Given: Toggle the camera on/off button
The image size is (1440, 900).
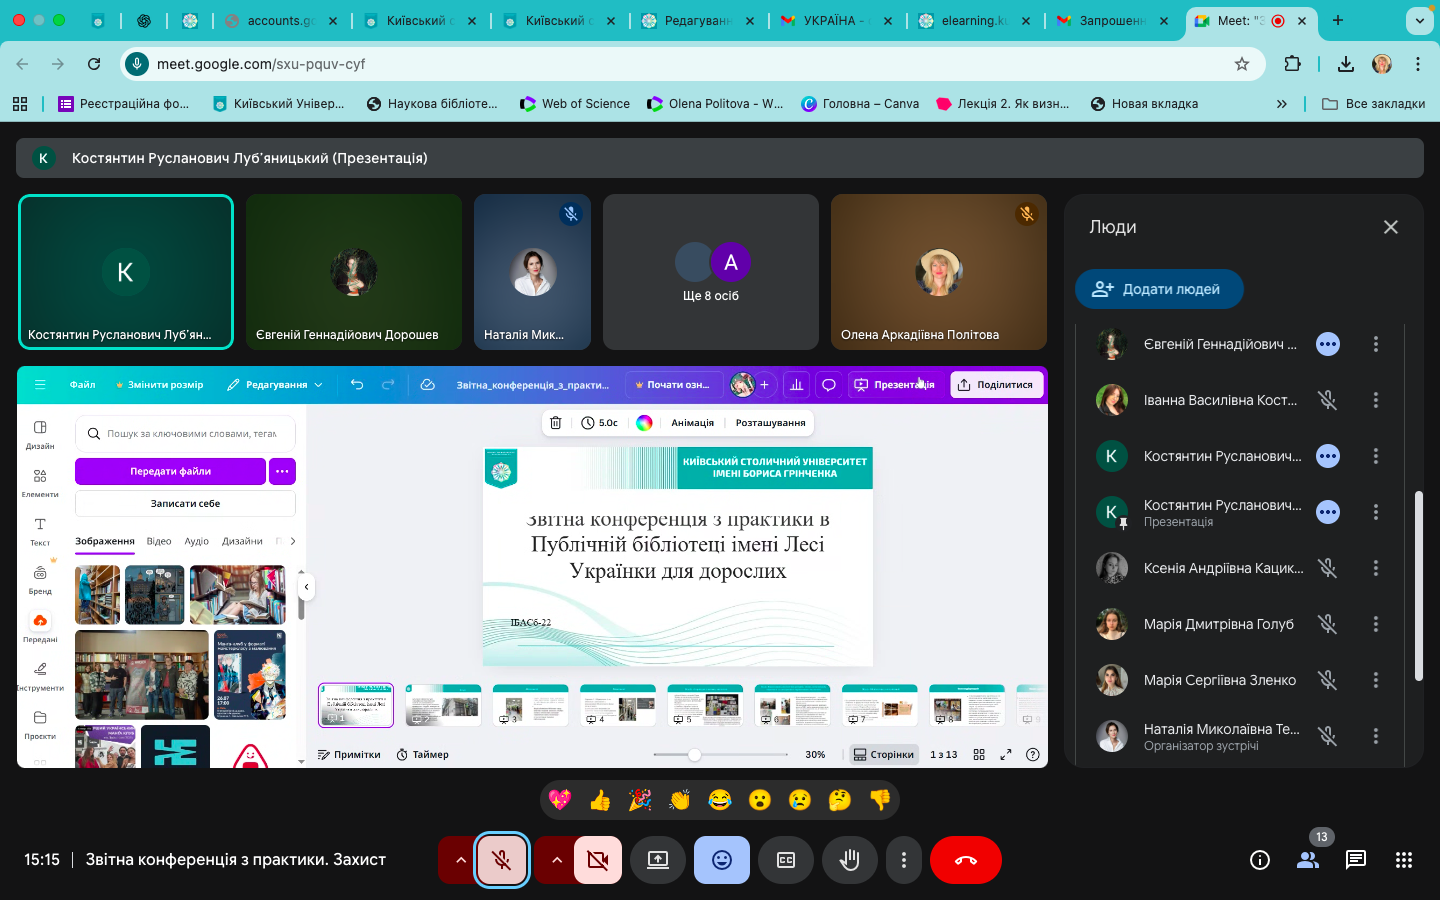Looking at the screenshot, I should click(598, 860).
